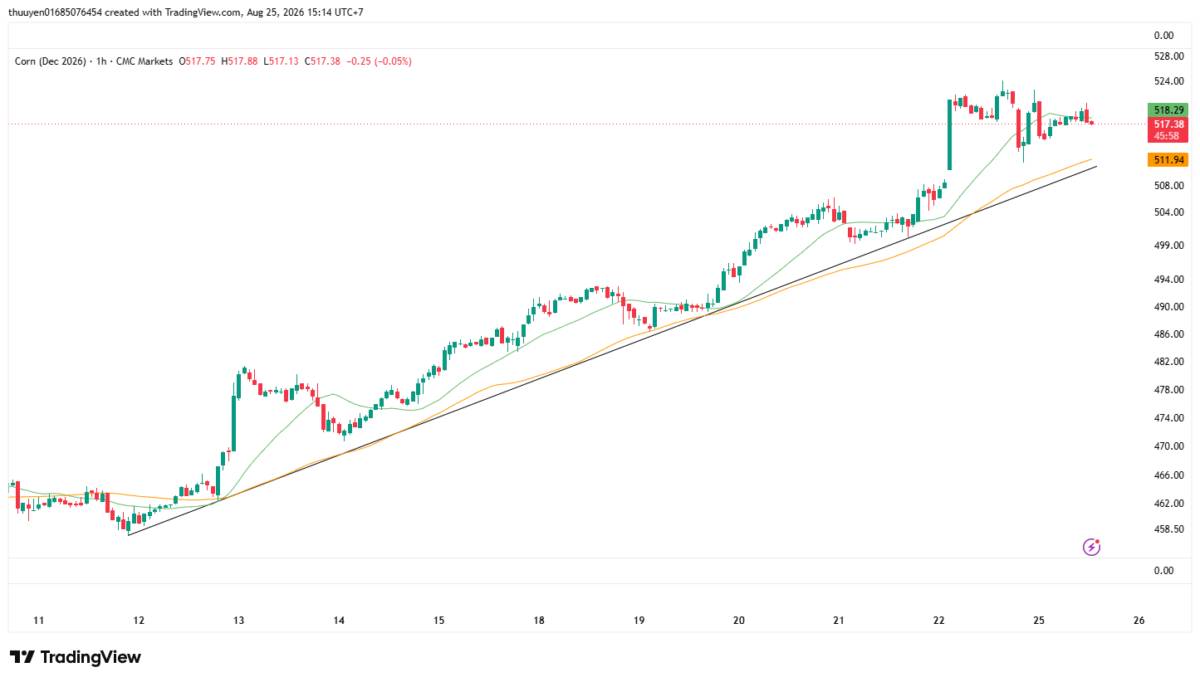The width and height of the screenshot is (1200, 682).
Task: Click the green 518.29 price tag
Action: [x=1169, y=110]
